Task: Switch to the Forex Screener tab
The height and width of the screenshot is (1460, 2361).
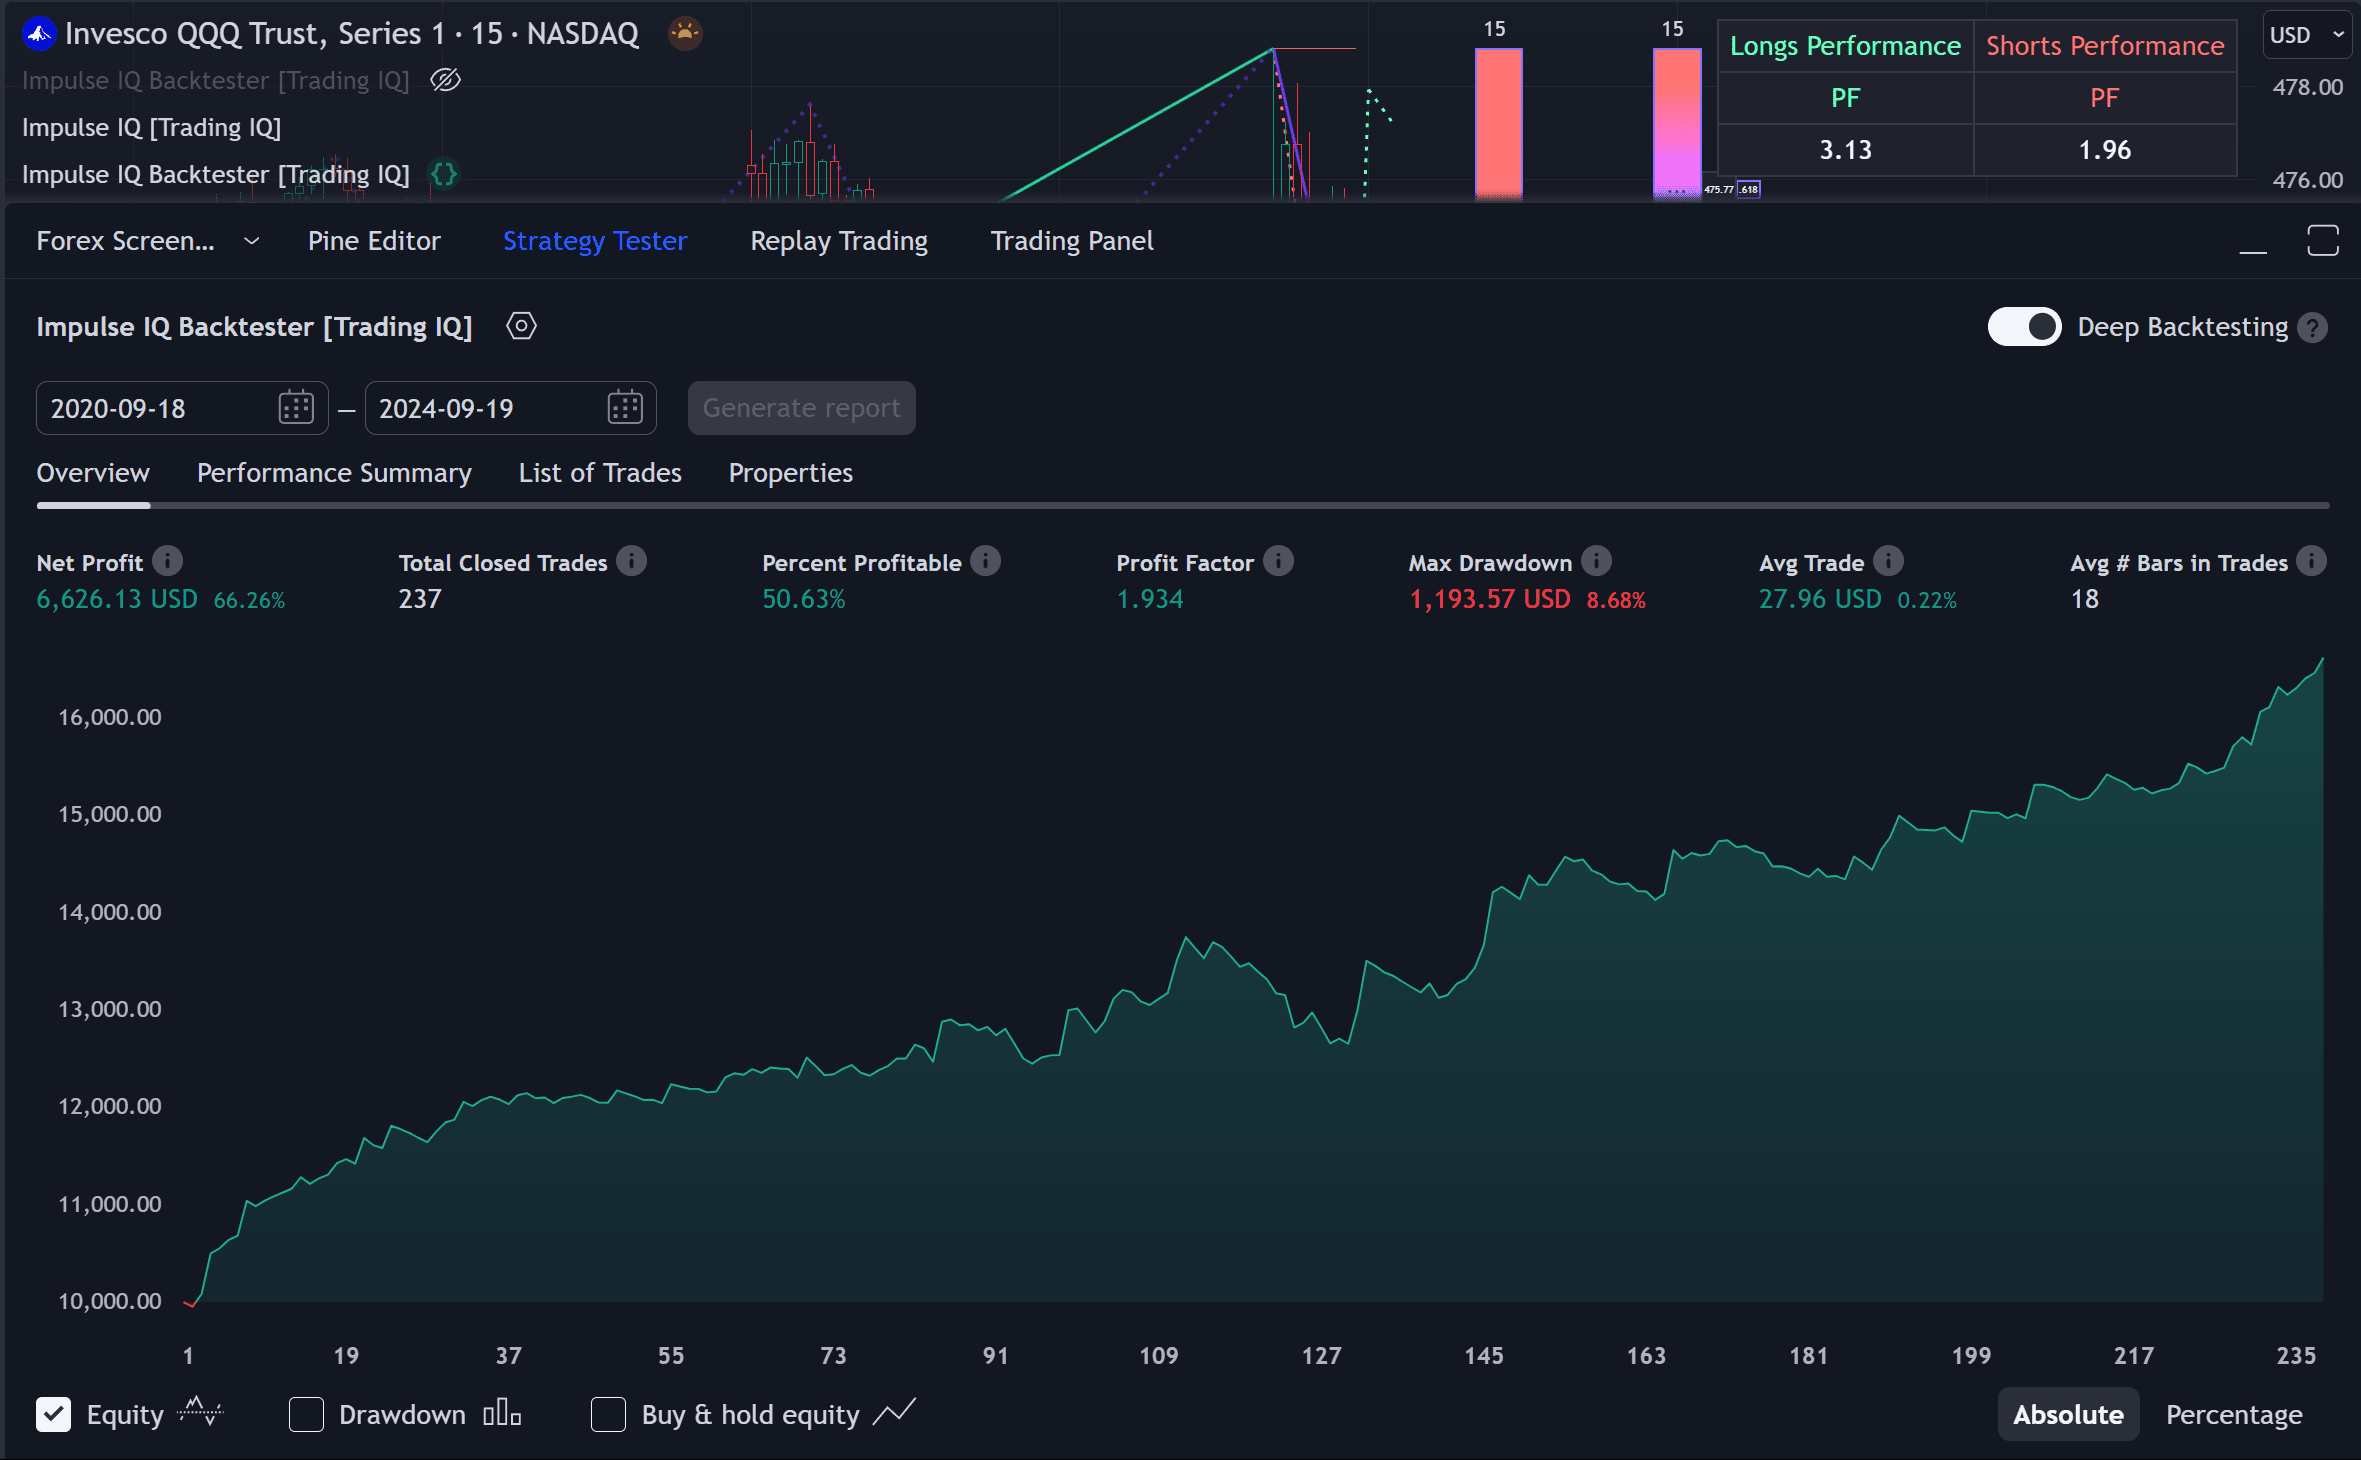Action: pos(125,241)
